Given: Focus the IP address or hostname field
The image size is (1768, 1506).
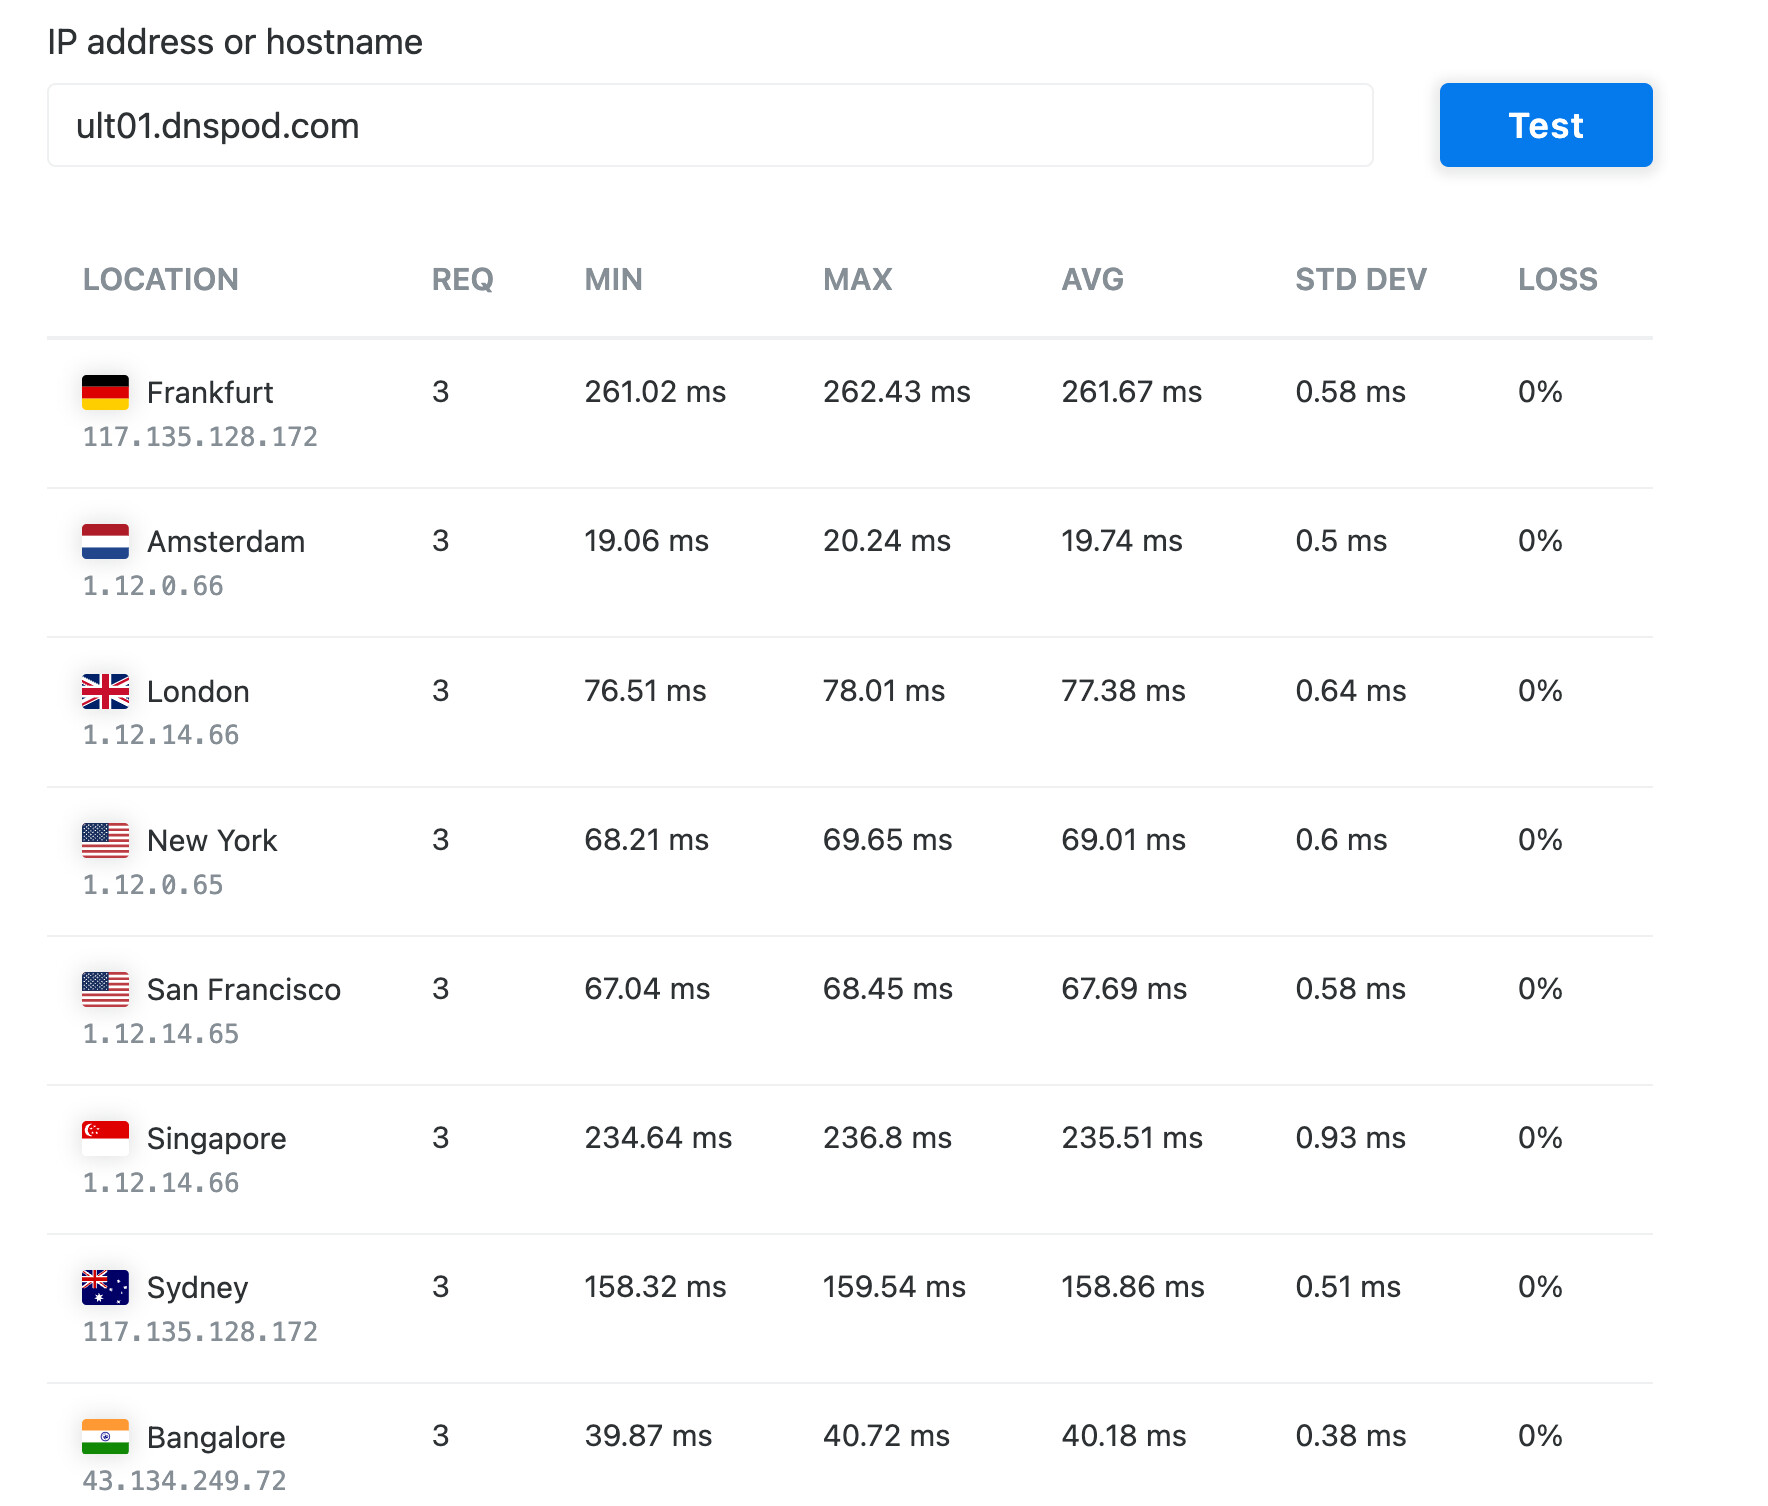Looking at the screenshot, I should [x=709, y=126].
